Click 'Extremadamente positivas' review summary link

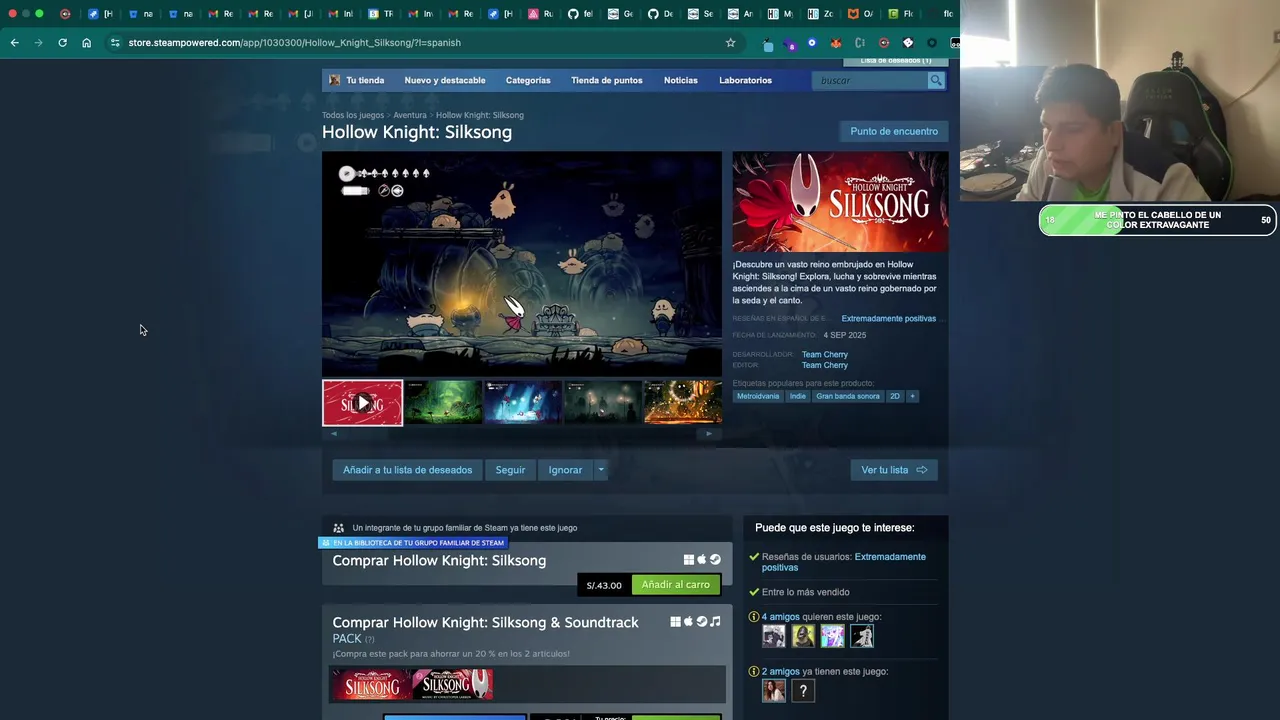[889, 318]
